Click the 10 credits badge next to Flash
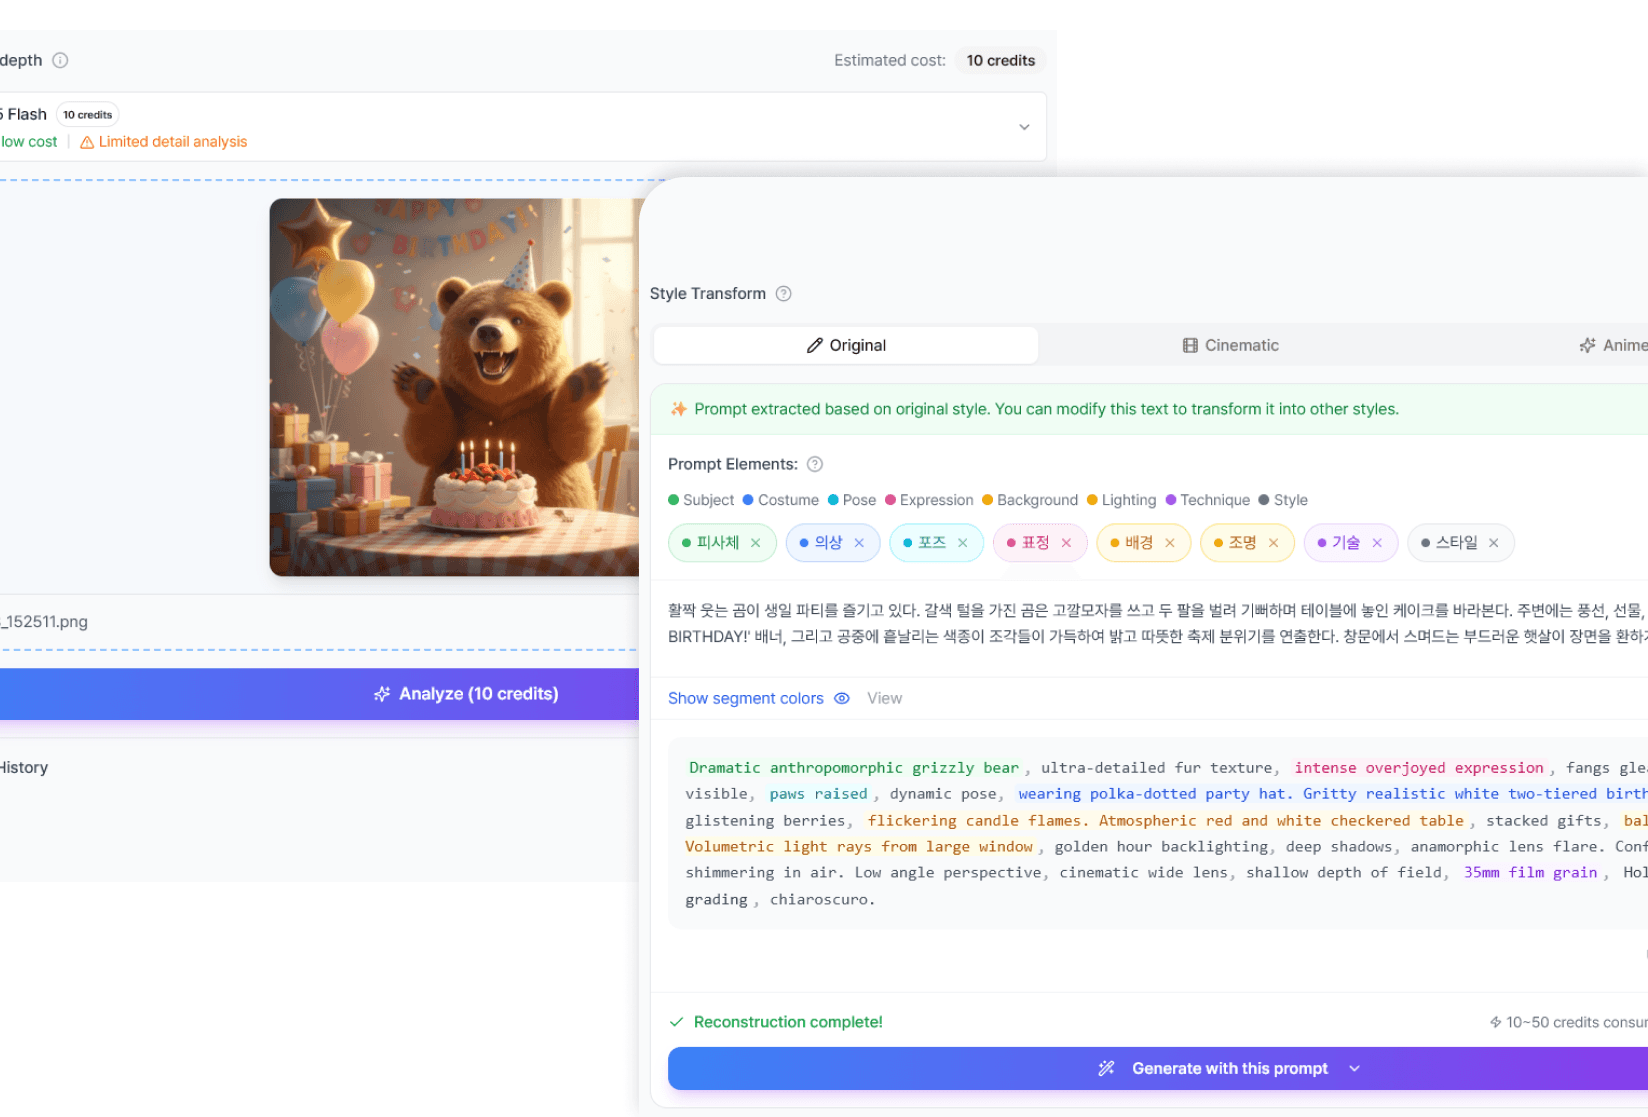Image resolution: width=1648 pixels, height=1117 pixels. coord(88,115)
